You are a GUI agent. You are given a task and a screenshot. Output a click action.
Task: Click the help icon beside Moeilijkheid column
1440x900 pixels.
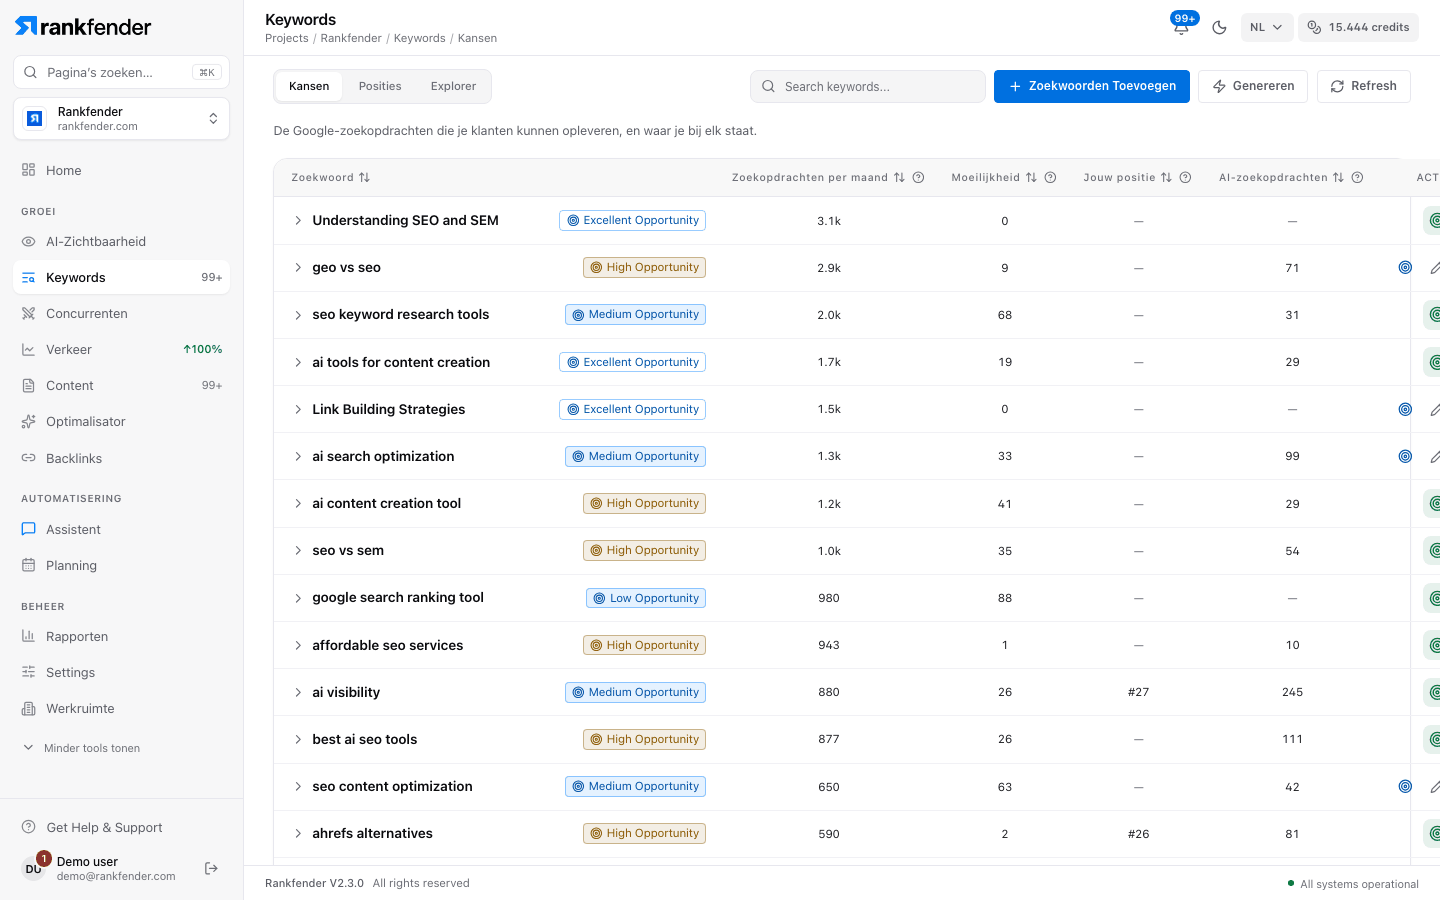(x=1050, y=178)
